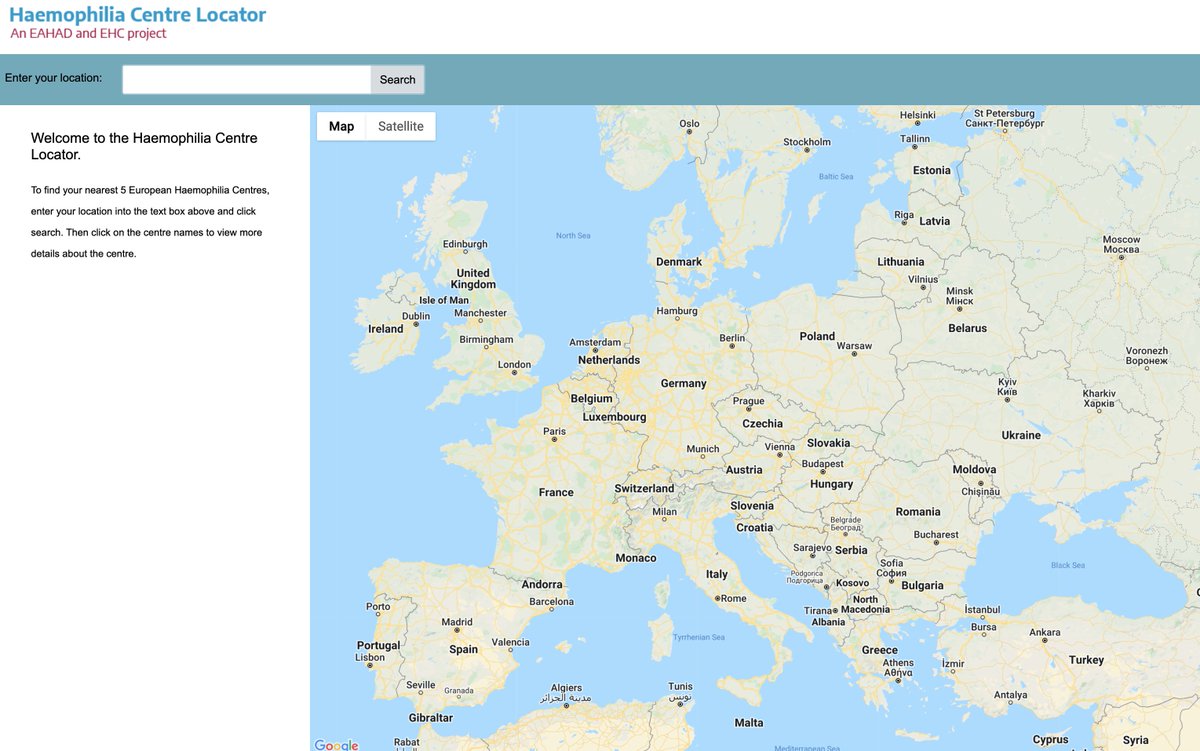Click the Lisbon city label
Image resolution: width=1200 pixels, height=751 pixels.
click(370, 657)
